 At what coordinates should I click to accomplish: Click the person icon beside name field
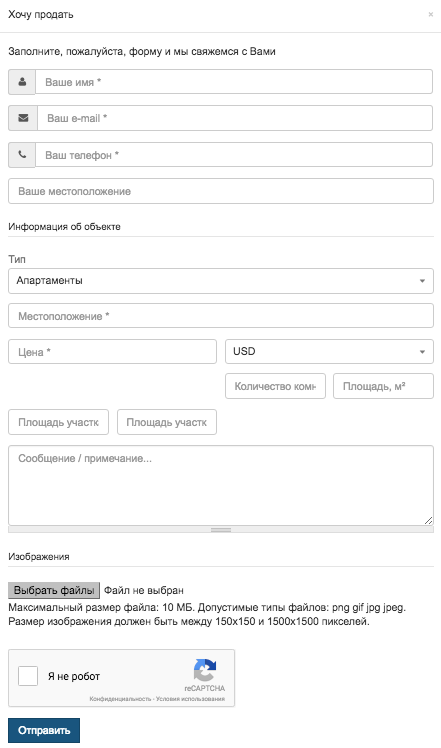coord(22,82)
